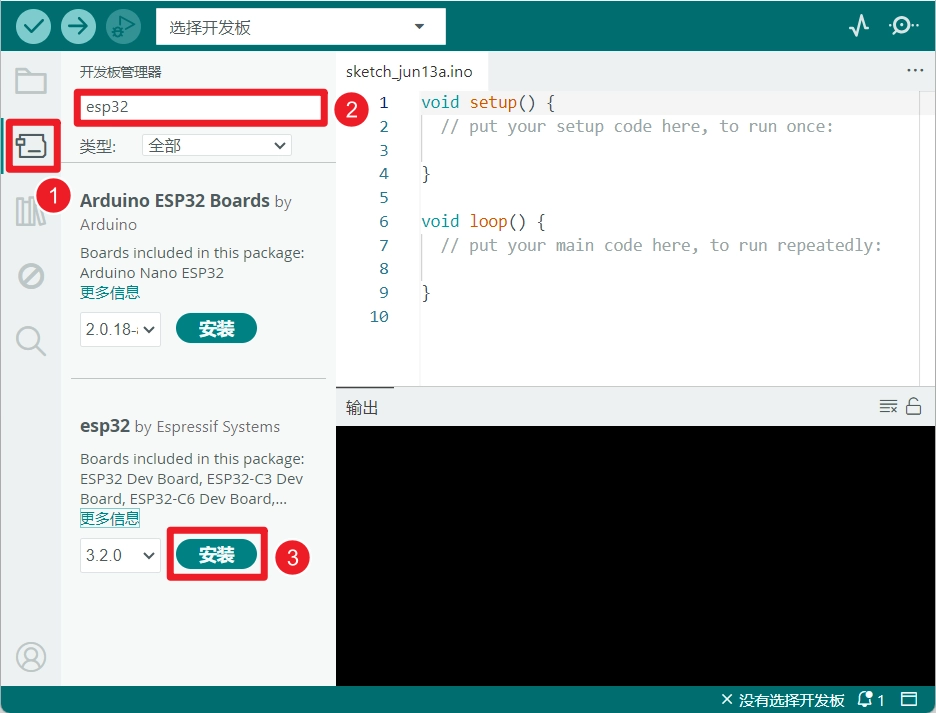
Task: Open the version dropdown showing 3.2.0
Action: coord(120,555)
